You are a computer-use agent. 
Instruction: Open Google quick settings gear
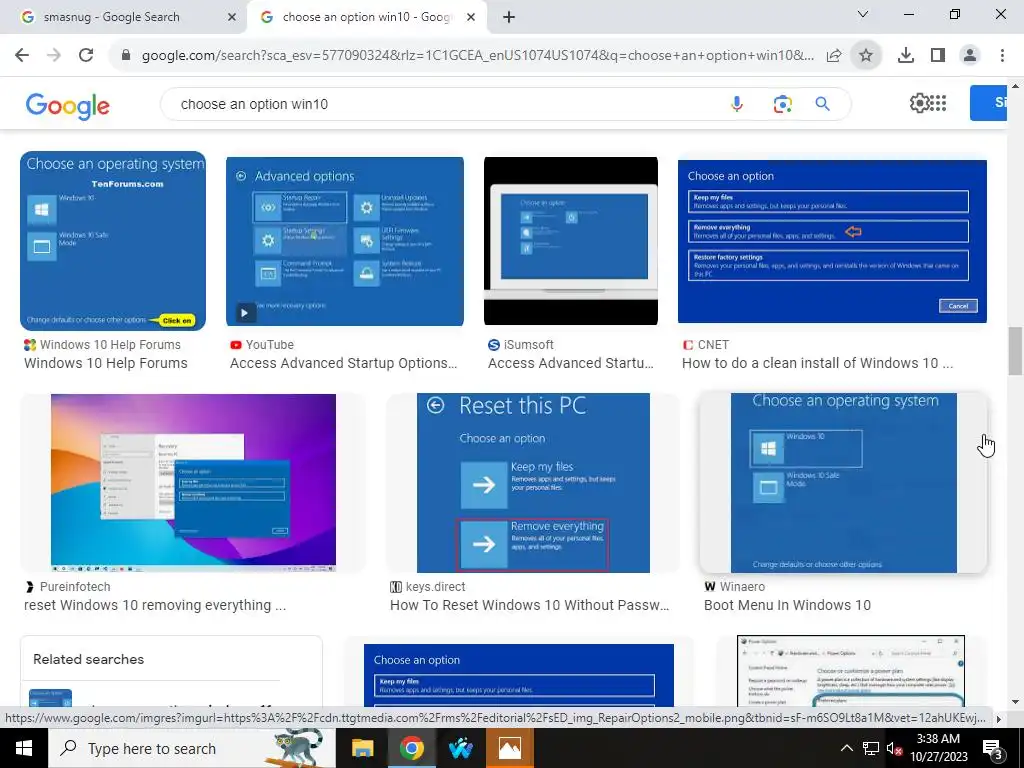pyautogui.click(x=919, y=103)
